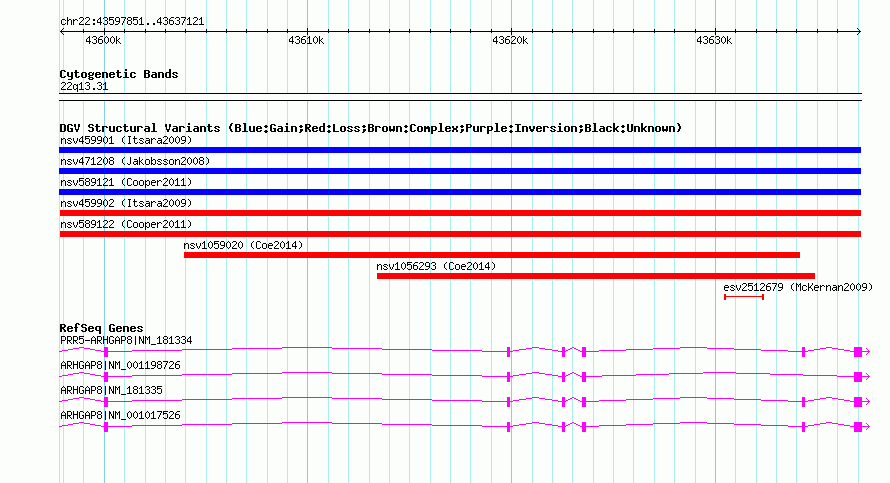
Task: Select the red nsv459902 loss bar
Action: (460, 213)
